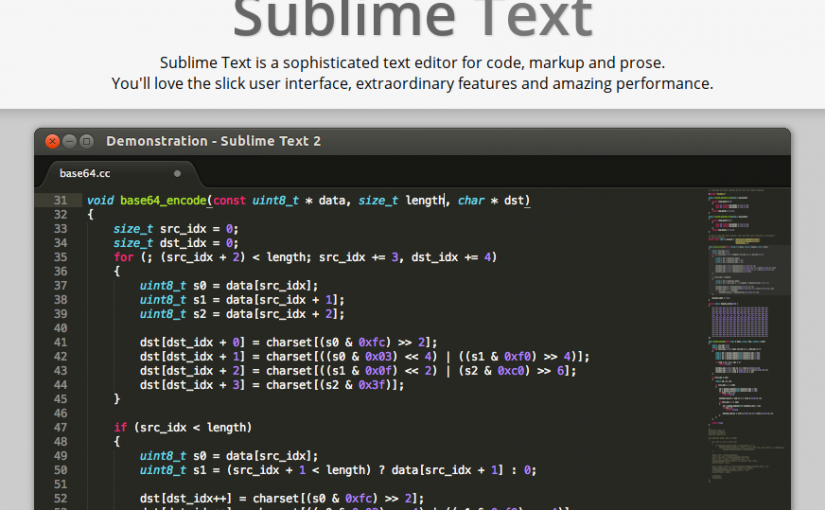This screenshot has width=825, height=510.
Task: Click the red close window button
Action: coord(52,141)
